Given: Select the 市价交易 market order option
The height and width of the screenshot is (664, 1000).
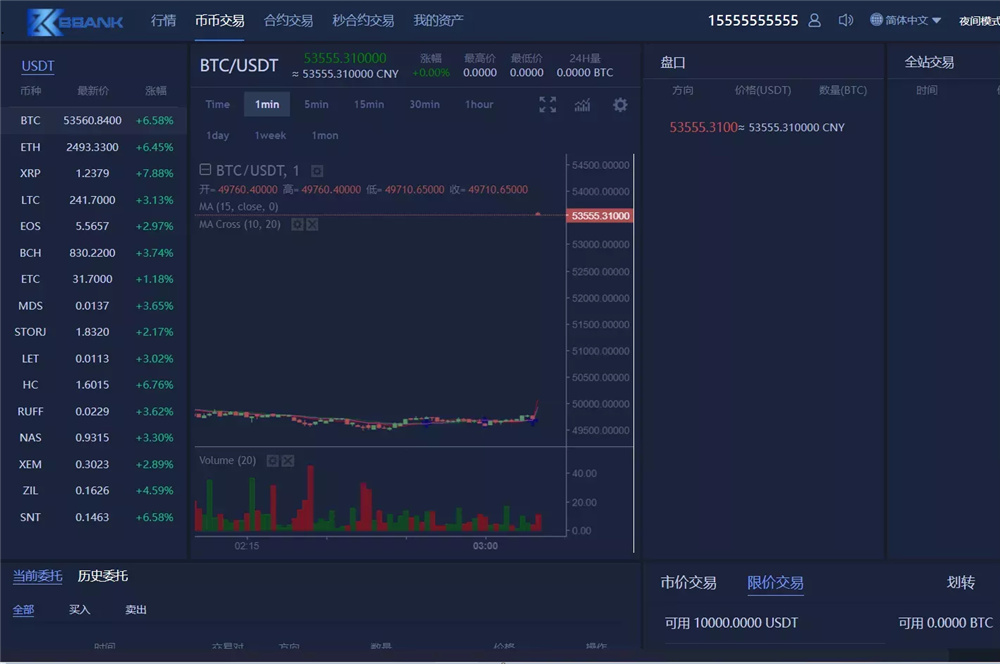Looking at the screenshot, I should click(688, 583).
